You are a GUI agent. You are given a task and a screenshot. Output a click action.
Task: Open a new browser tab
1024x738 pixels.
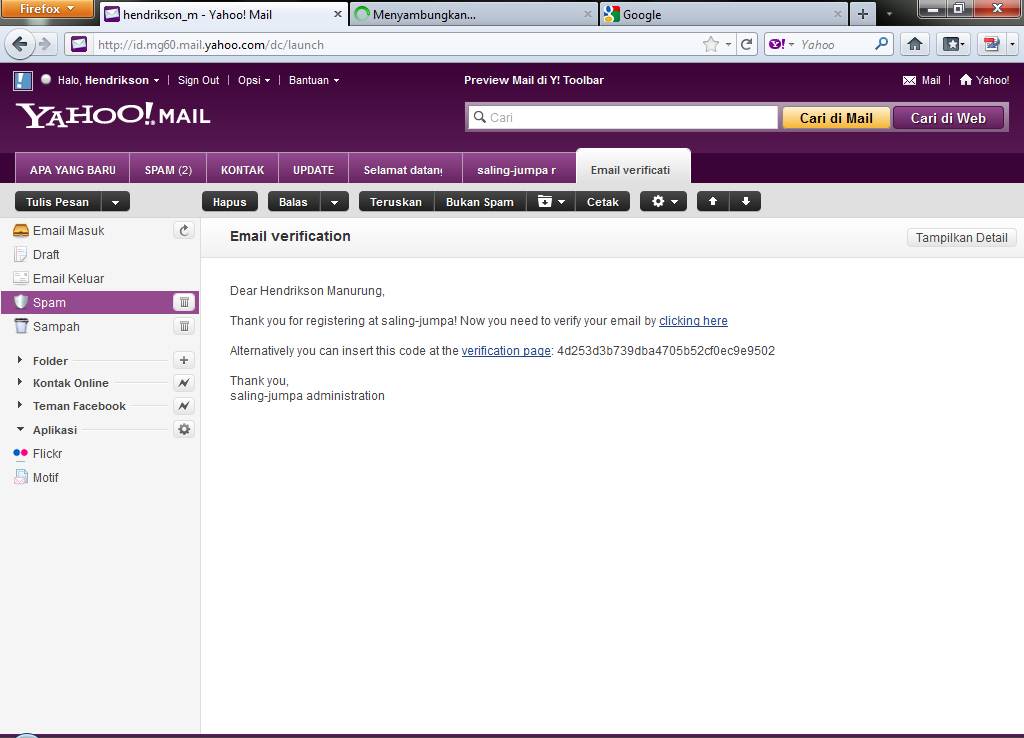[x=863, y=14]
